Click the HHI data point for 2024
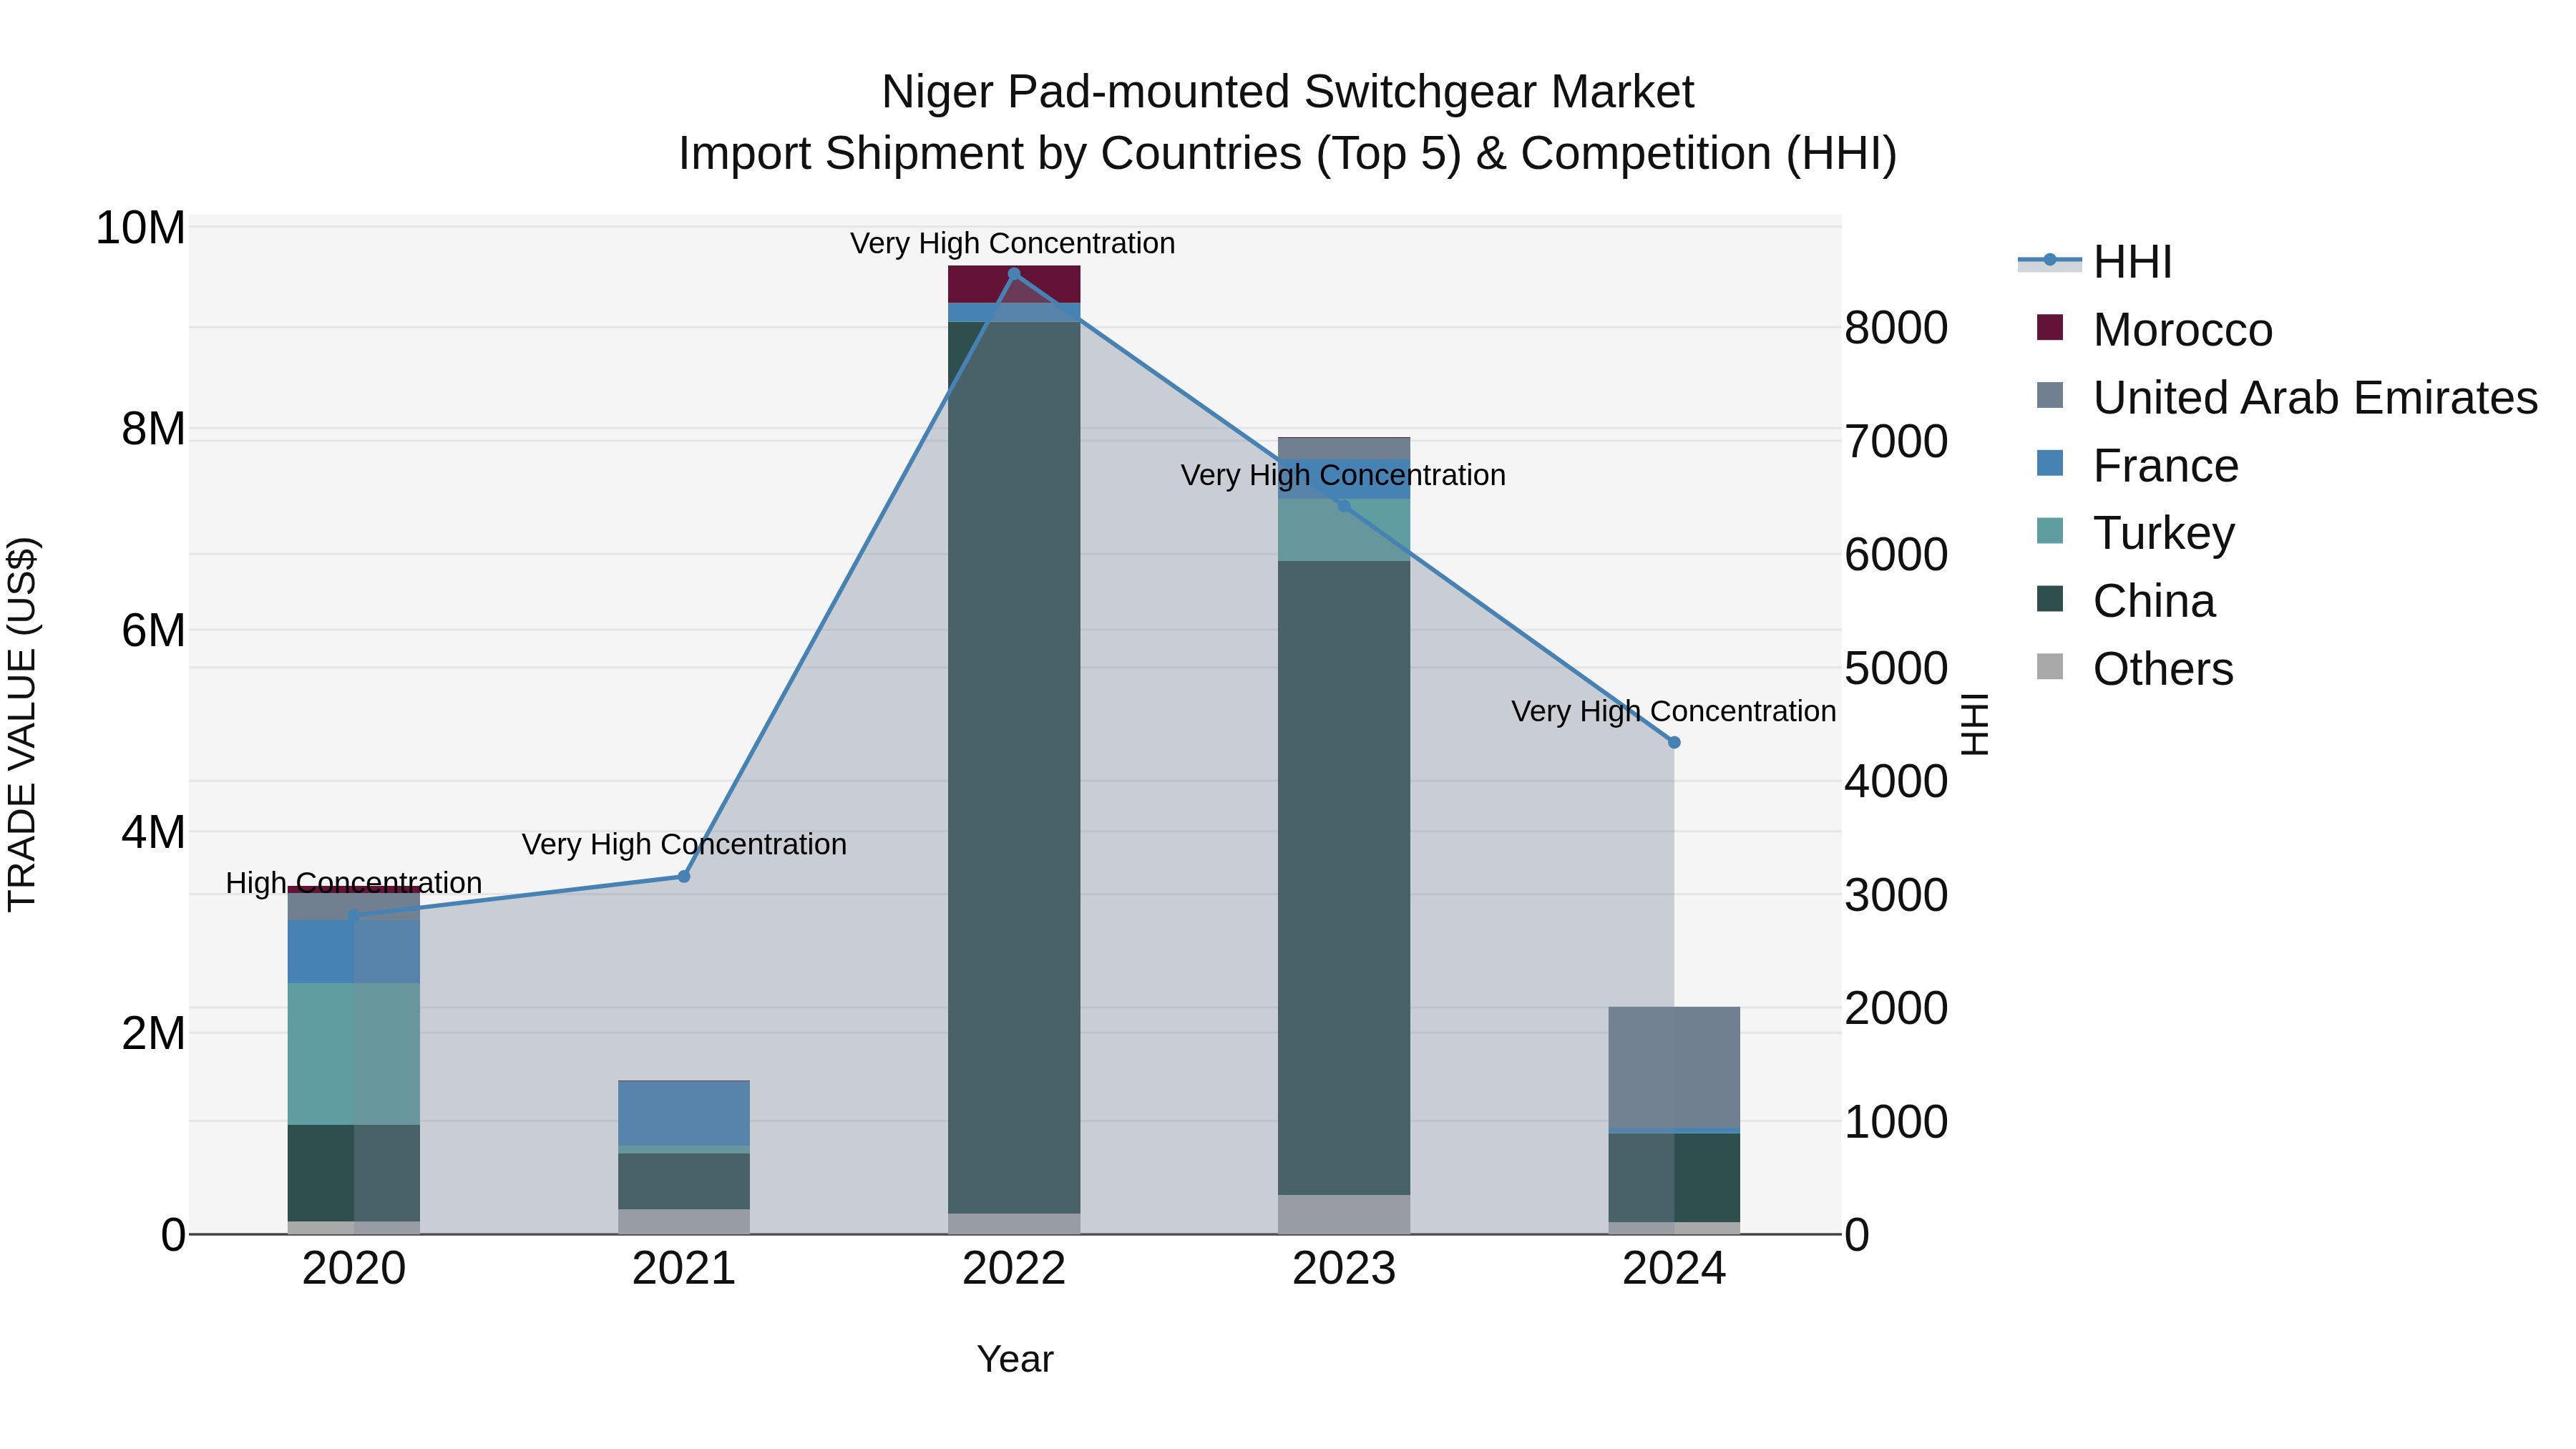Viewport: 2576px width, 1449px height. coord(1674,742)
